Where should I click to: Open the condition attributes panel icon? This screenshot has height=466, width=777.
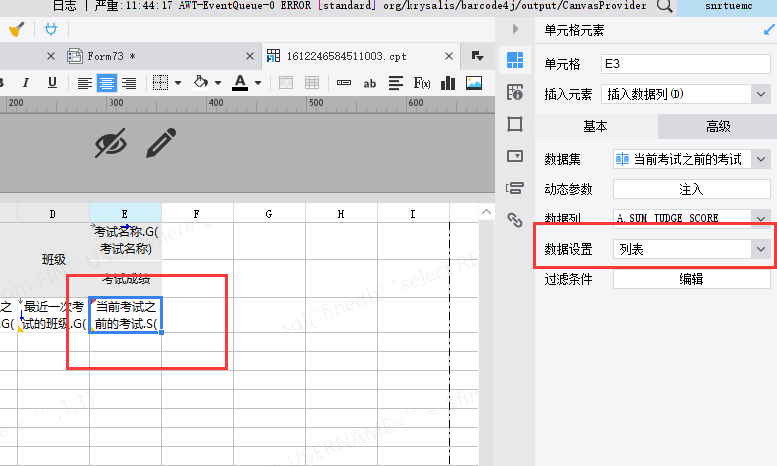[515, 188]
